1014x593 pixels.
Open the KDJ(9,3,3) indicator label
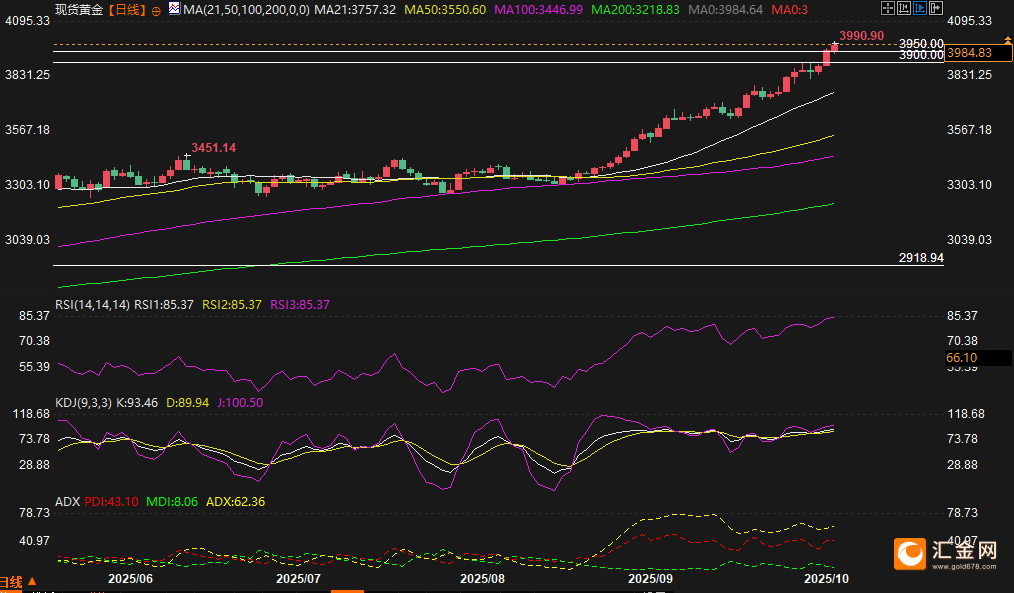pyautogui.click(x=85, y=402)
